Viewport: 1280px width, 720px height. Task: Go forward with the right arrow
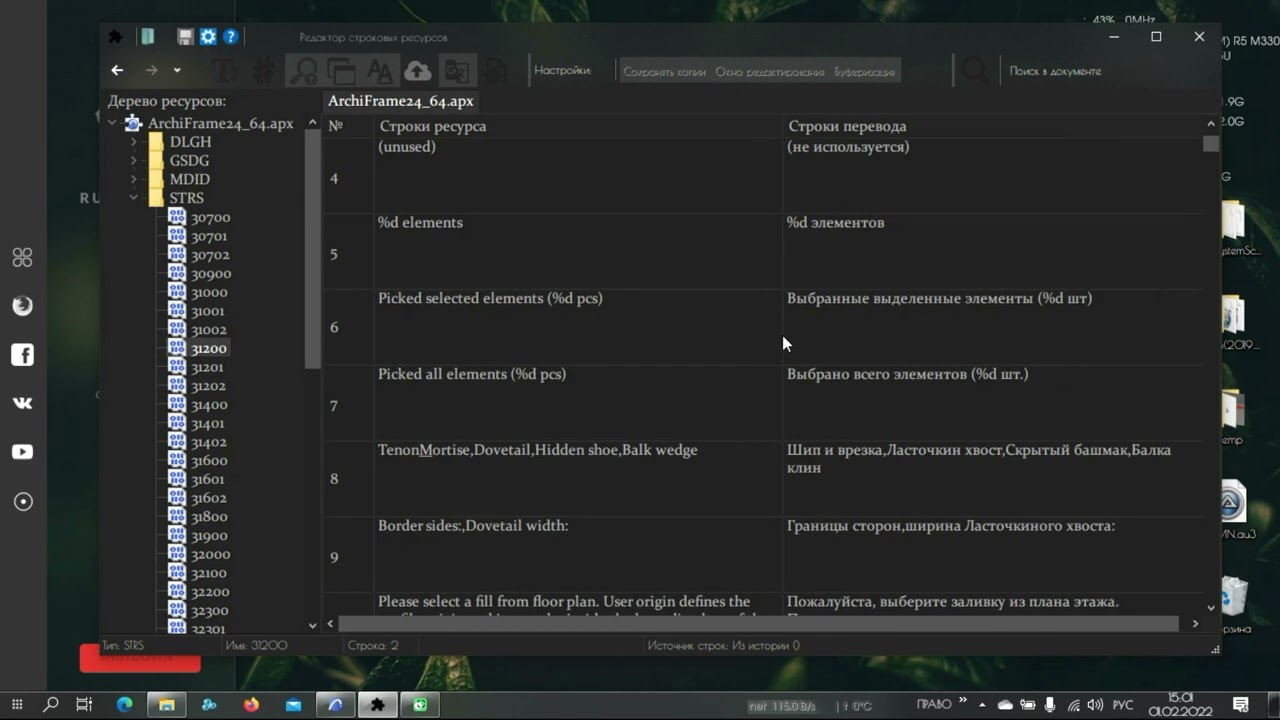point(152,70)
